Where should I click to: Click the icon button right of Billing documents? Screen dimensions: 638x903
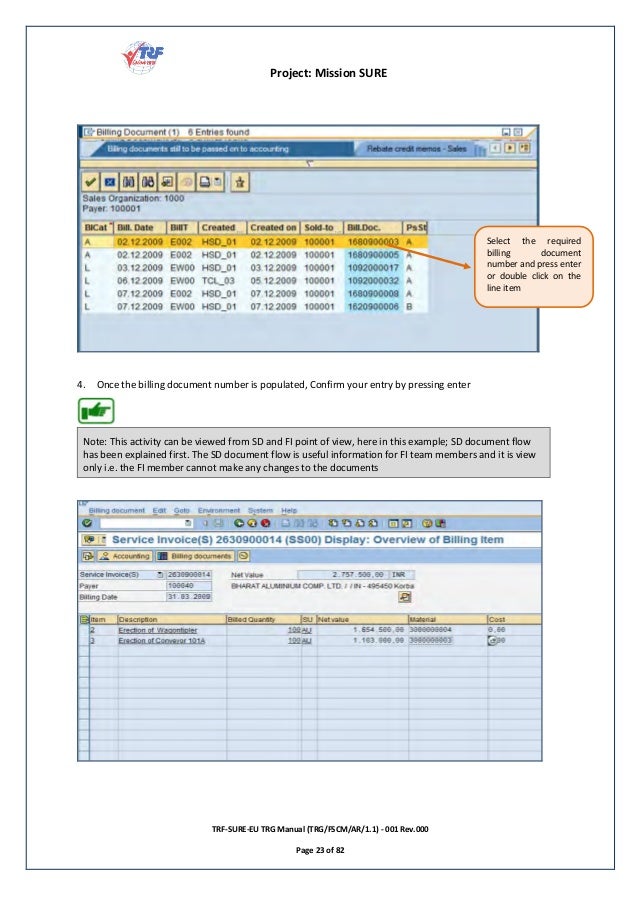tap(244, 556)
